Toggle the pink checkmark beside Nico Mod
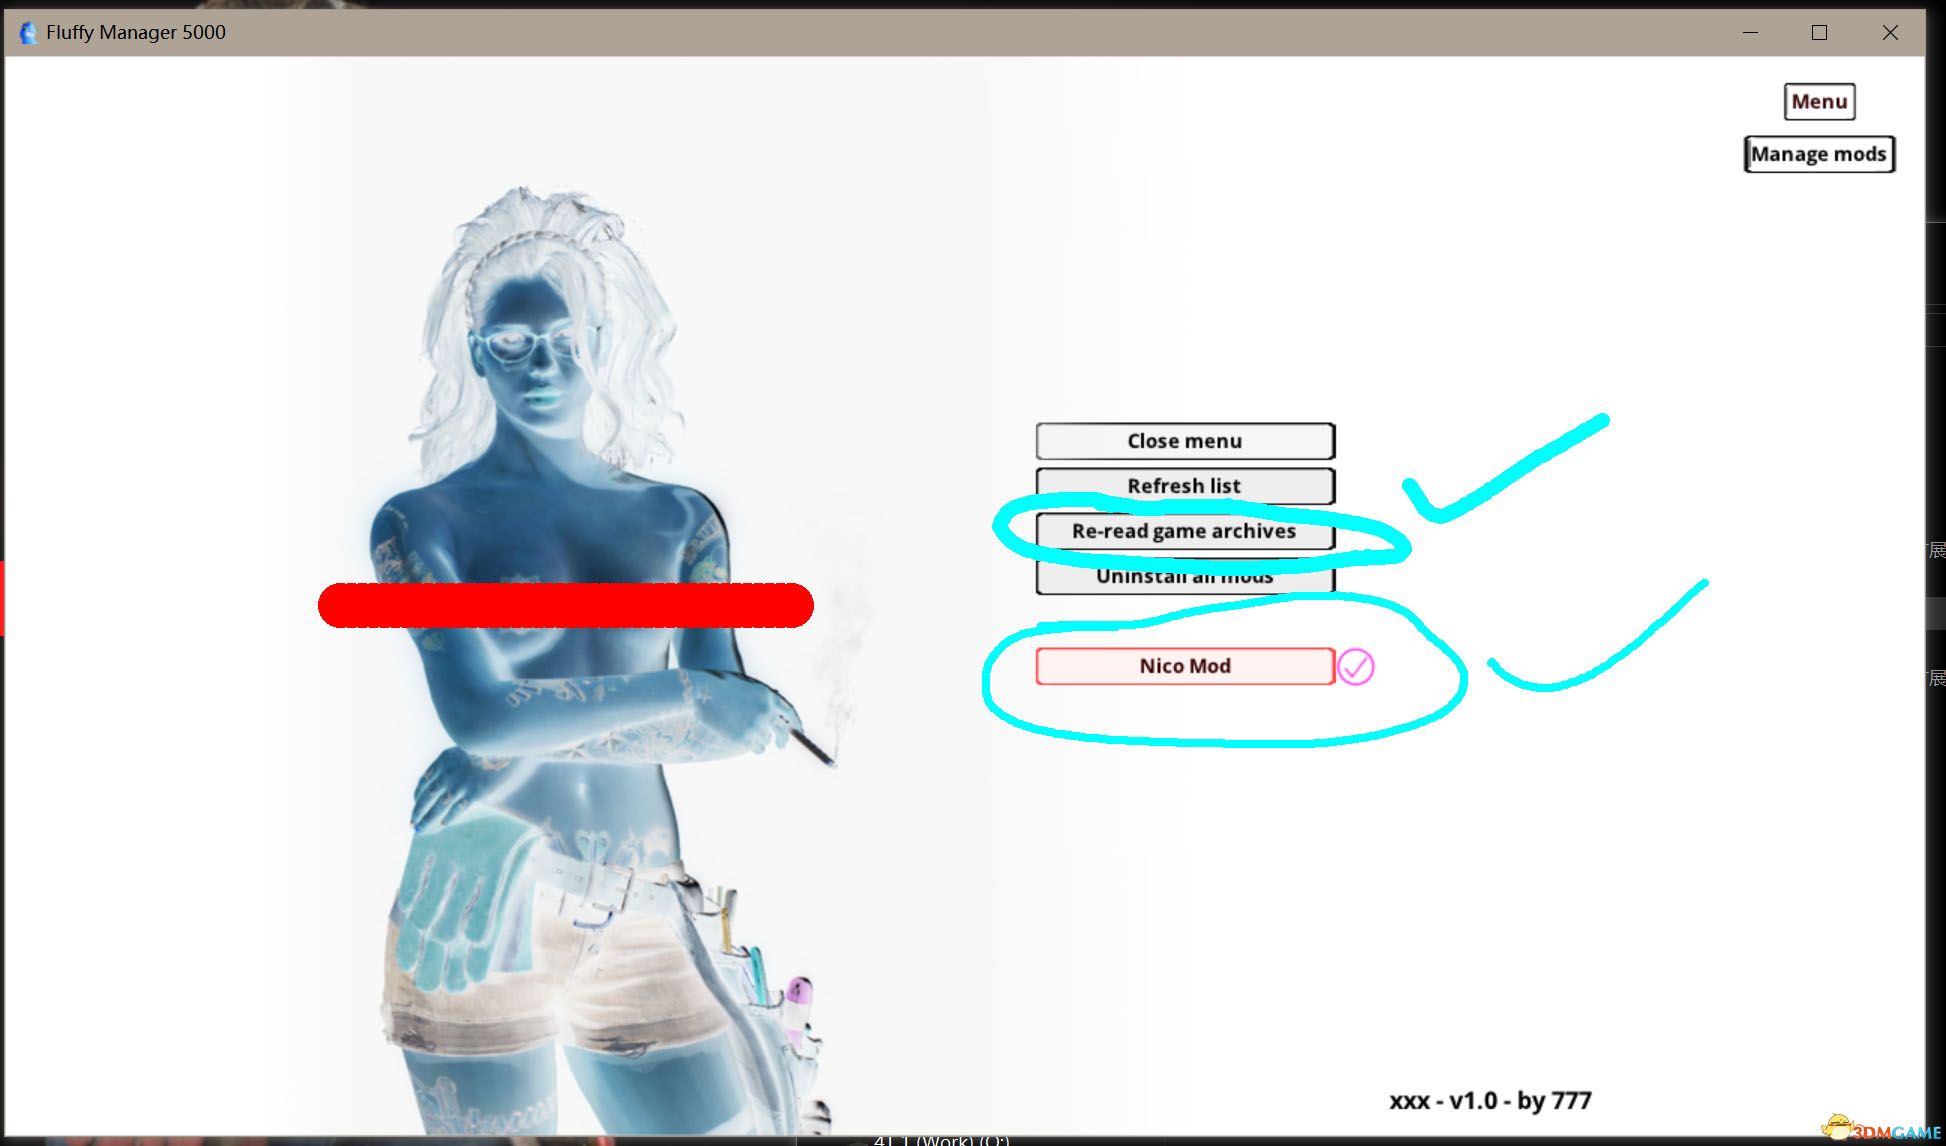The width and height of the screenshot is (1946, 1146). coord(1356,667)
